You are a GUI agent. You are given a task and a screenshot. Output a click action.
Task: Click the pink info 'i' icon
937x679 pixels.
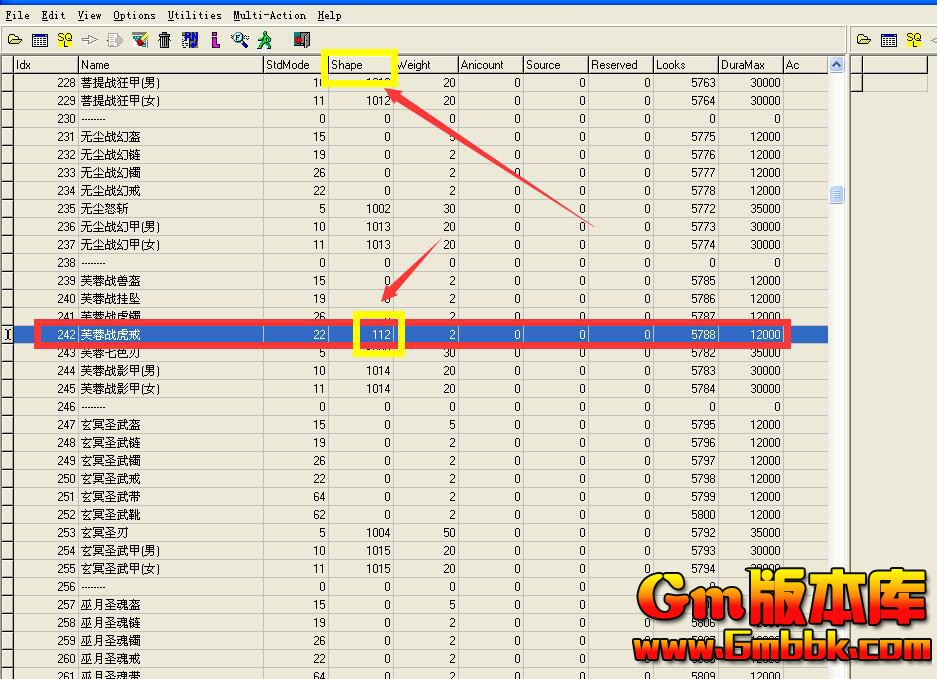(x=213, y=40)
